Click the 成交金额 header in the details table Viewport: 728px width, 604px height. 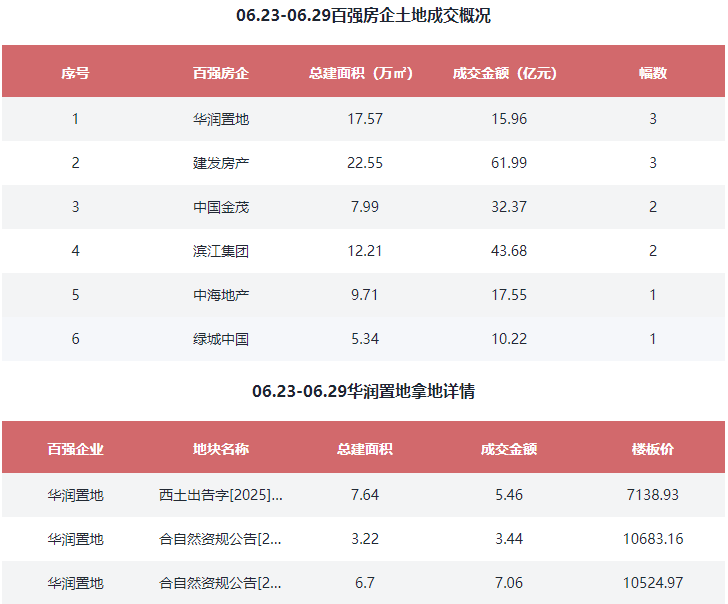(x=509, y=449)
